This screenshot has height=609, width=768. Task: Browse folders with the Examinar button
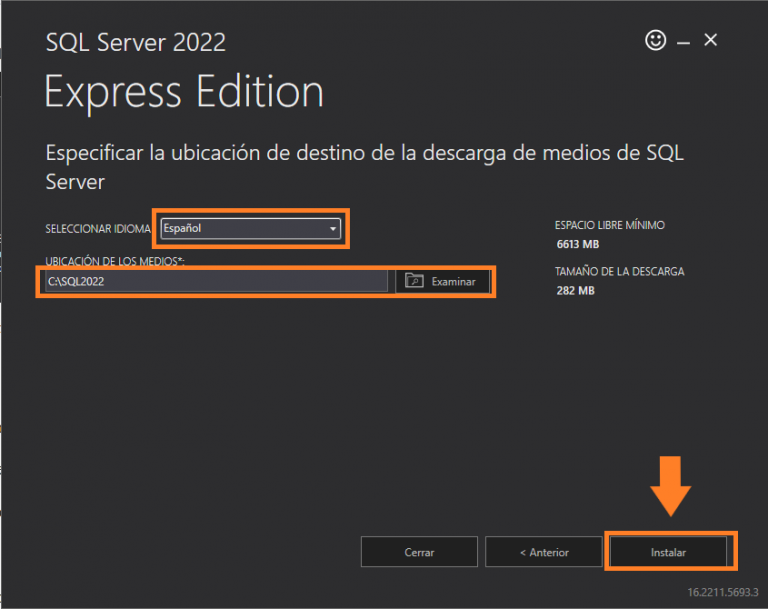click(x=442, y=281)
